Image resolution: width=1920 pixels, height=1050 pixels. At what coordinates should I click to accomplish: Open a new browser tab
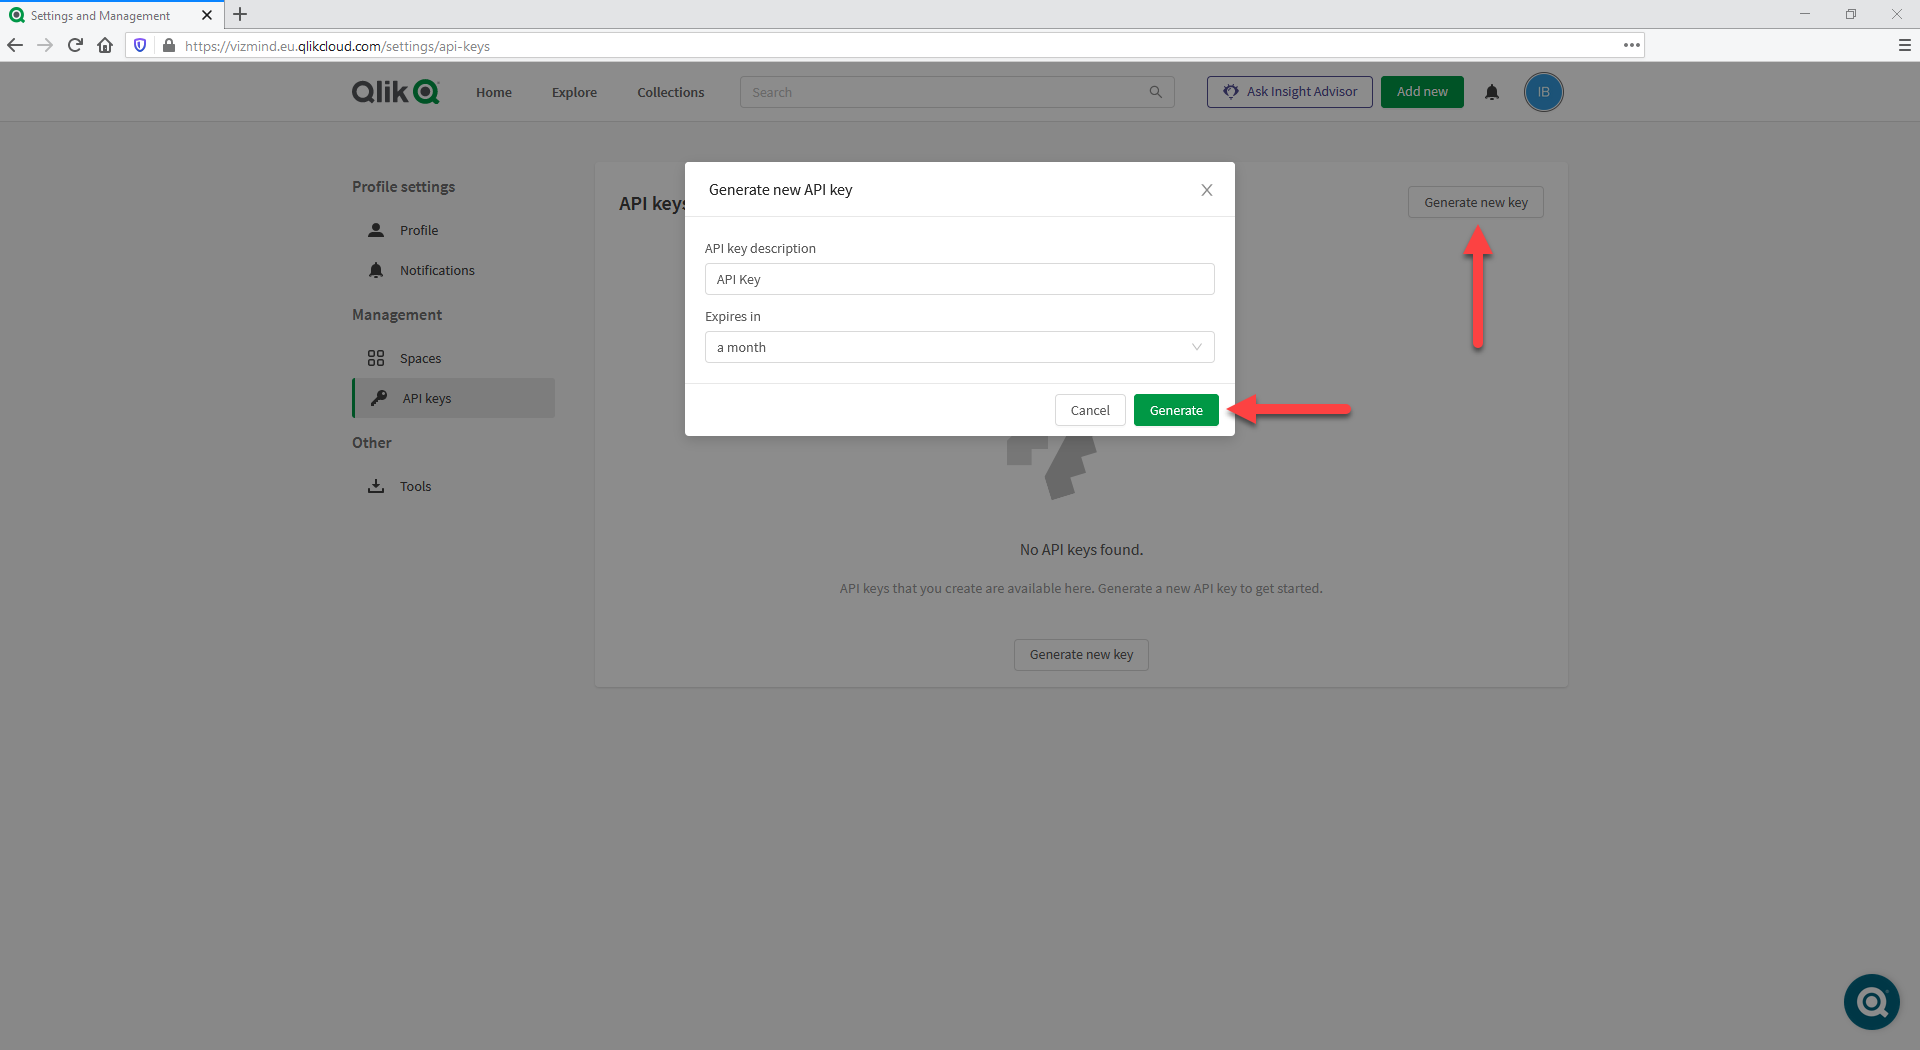(240, 14)
